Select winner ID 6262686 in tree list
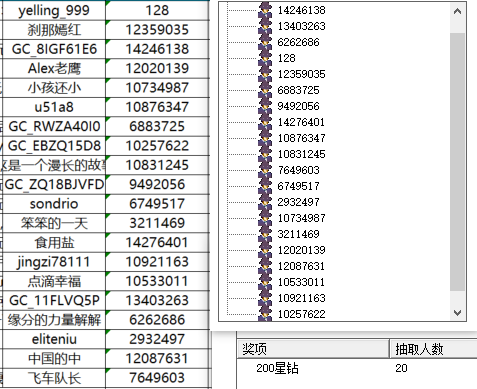The height and width of the screenshot is (389, 477). pyautogui.click(x=298, y=42)
